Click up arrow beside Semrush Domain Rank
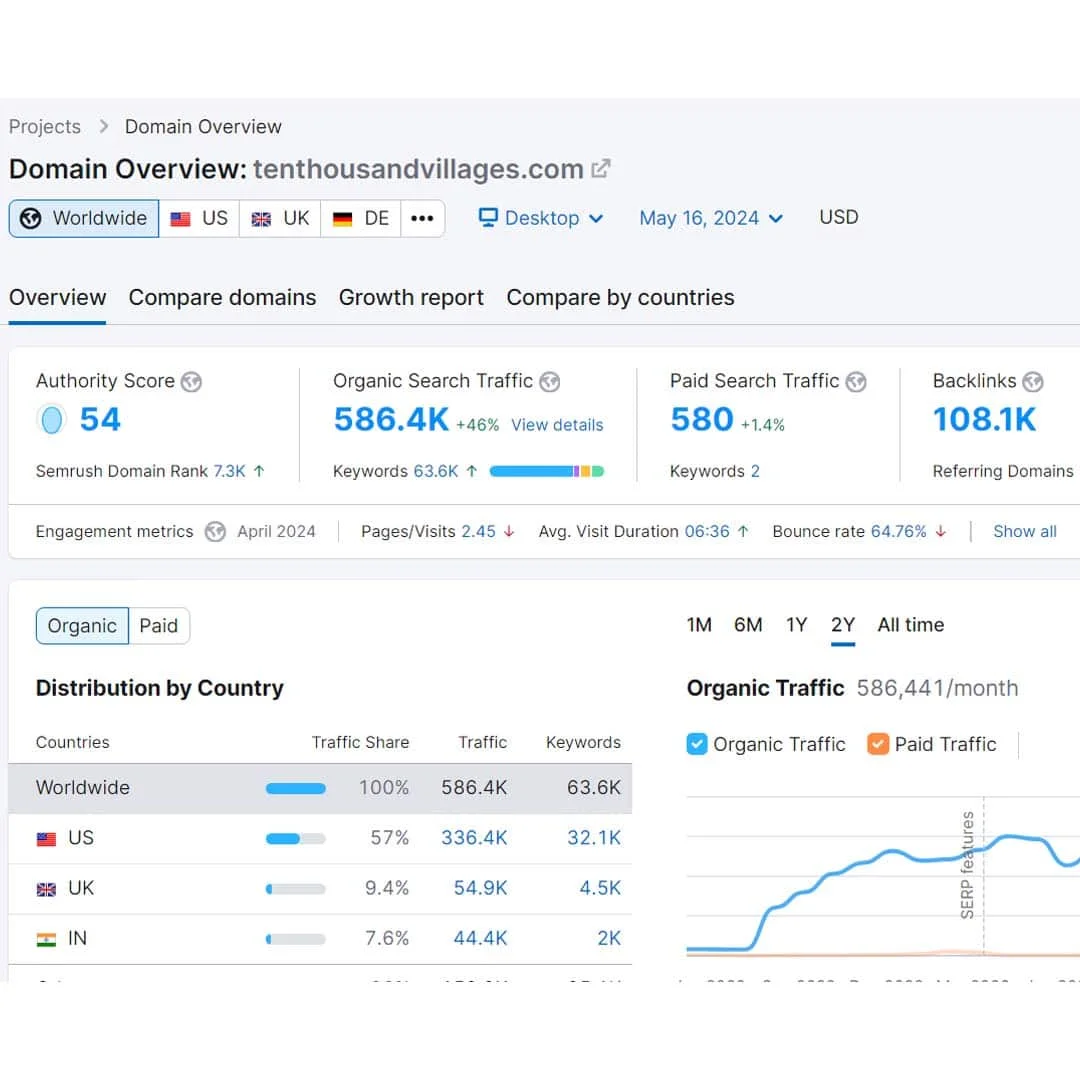The image size is (1080, 1080). pos(259,471)
